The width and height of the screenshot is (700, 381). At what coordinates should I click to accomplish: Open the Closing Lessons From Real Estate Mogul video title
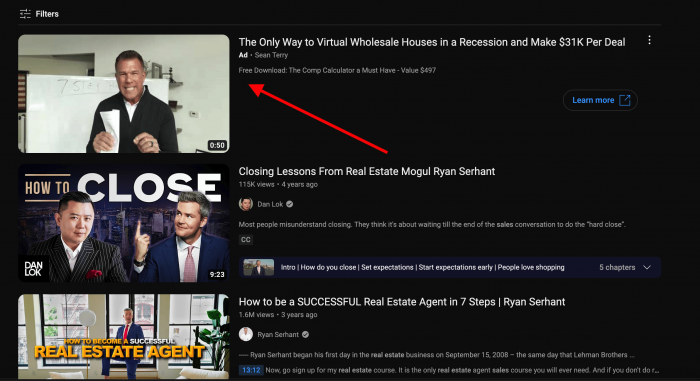(367, 172)
